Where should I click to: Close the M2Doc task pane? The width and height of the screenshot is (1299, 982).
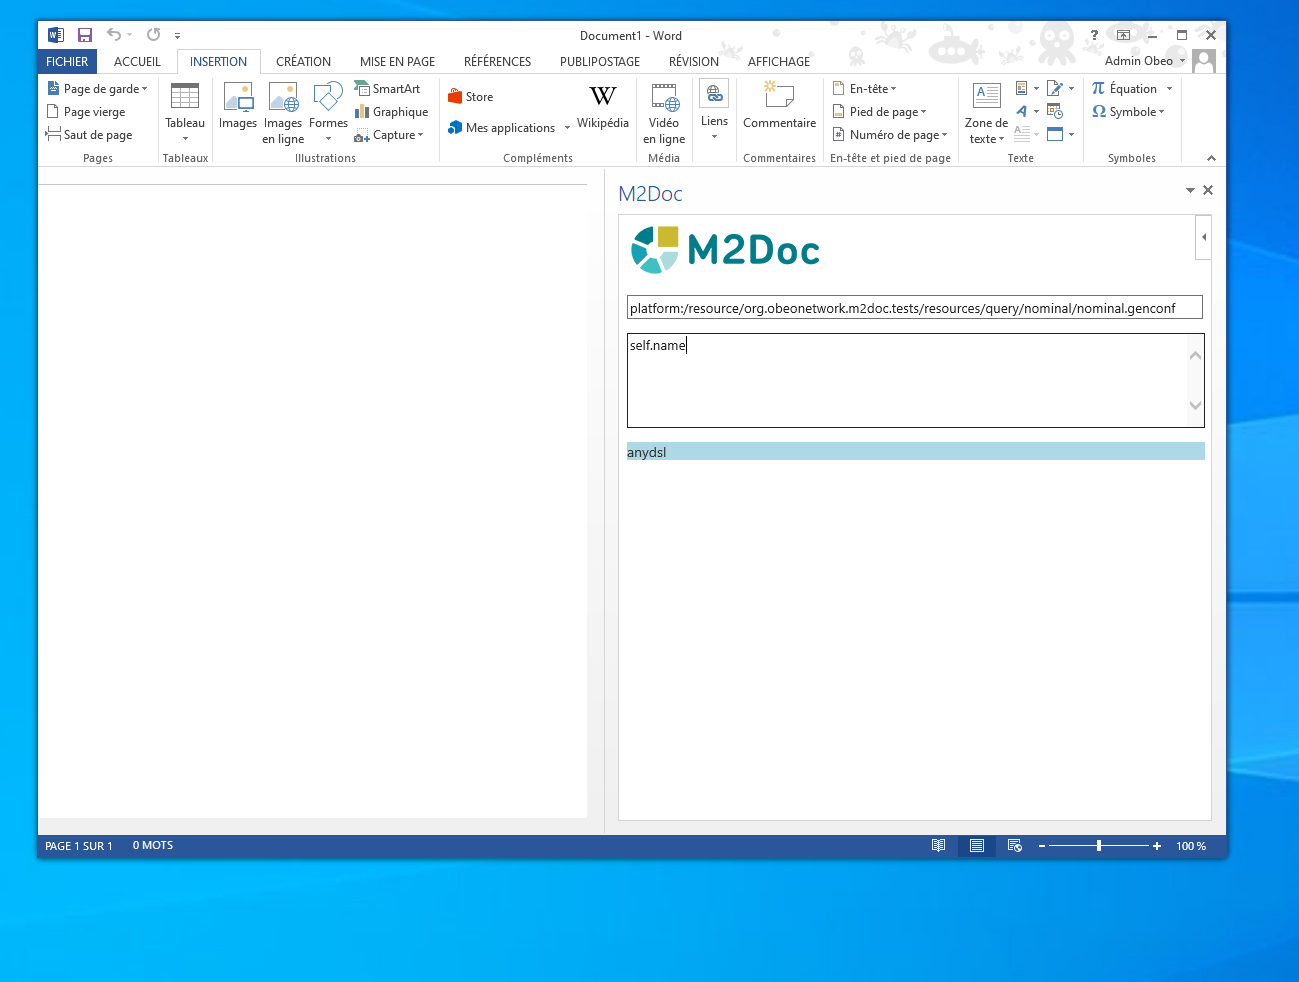pos(1208,190)
